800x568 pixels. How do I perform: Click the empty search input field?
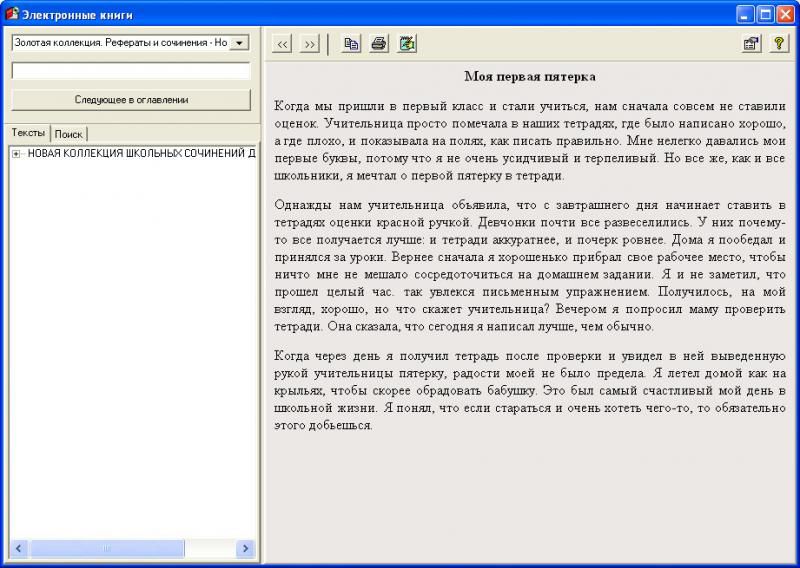tap(130, 71)
